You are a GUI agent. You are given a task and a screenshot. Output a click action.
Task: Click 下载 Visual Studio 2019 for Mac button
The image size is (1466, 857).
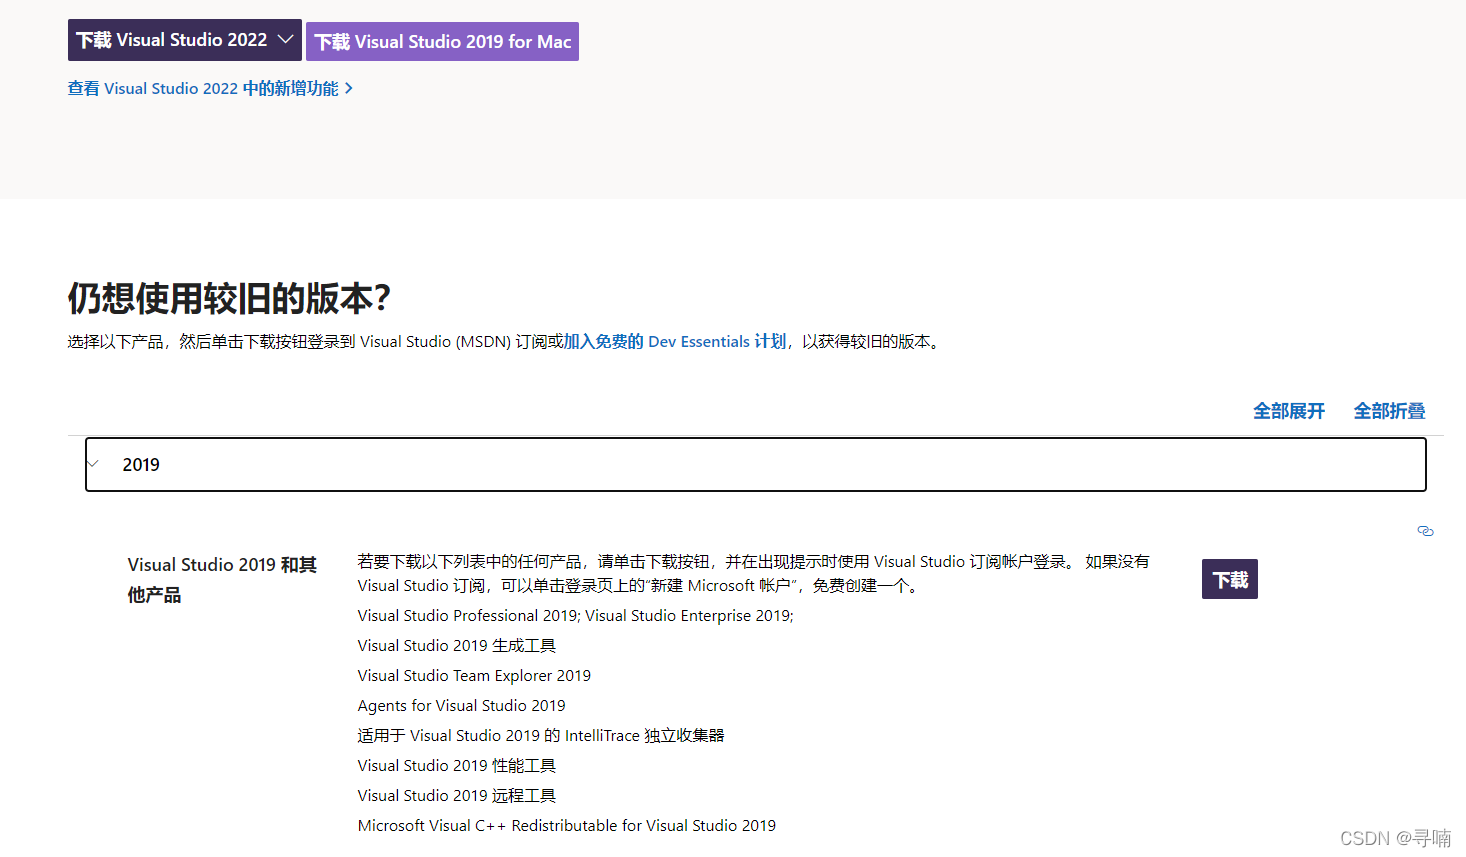[x=442, y=42]
